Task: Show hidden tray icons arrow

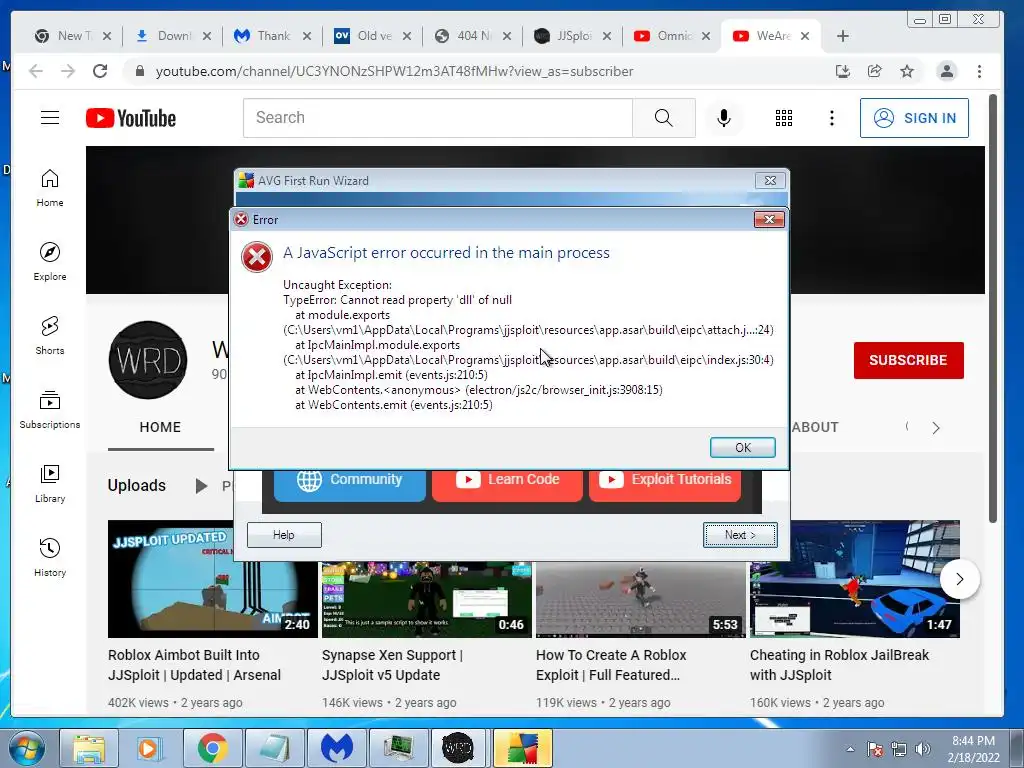Action: (850, 749)
